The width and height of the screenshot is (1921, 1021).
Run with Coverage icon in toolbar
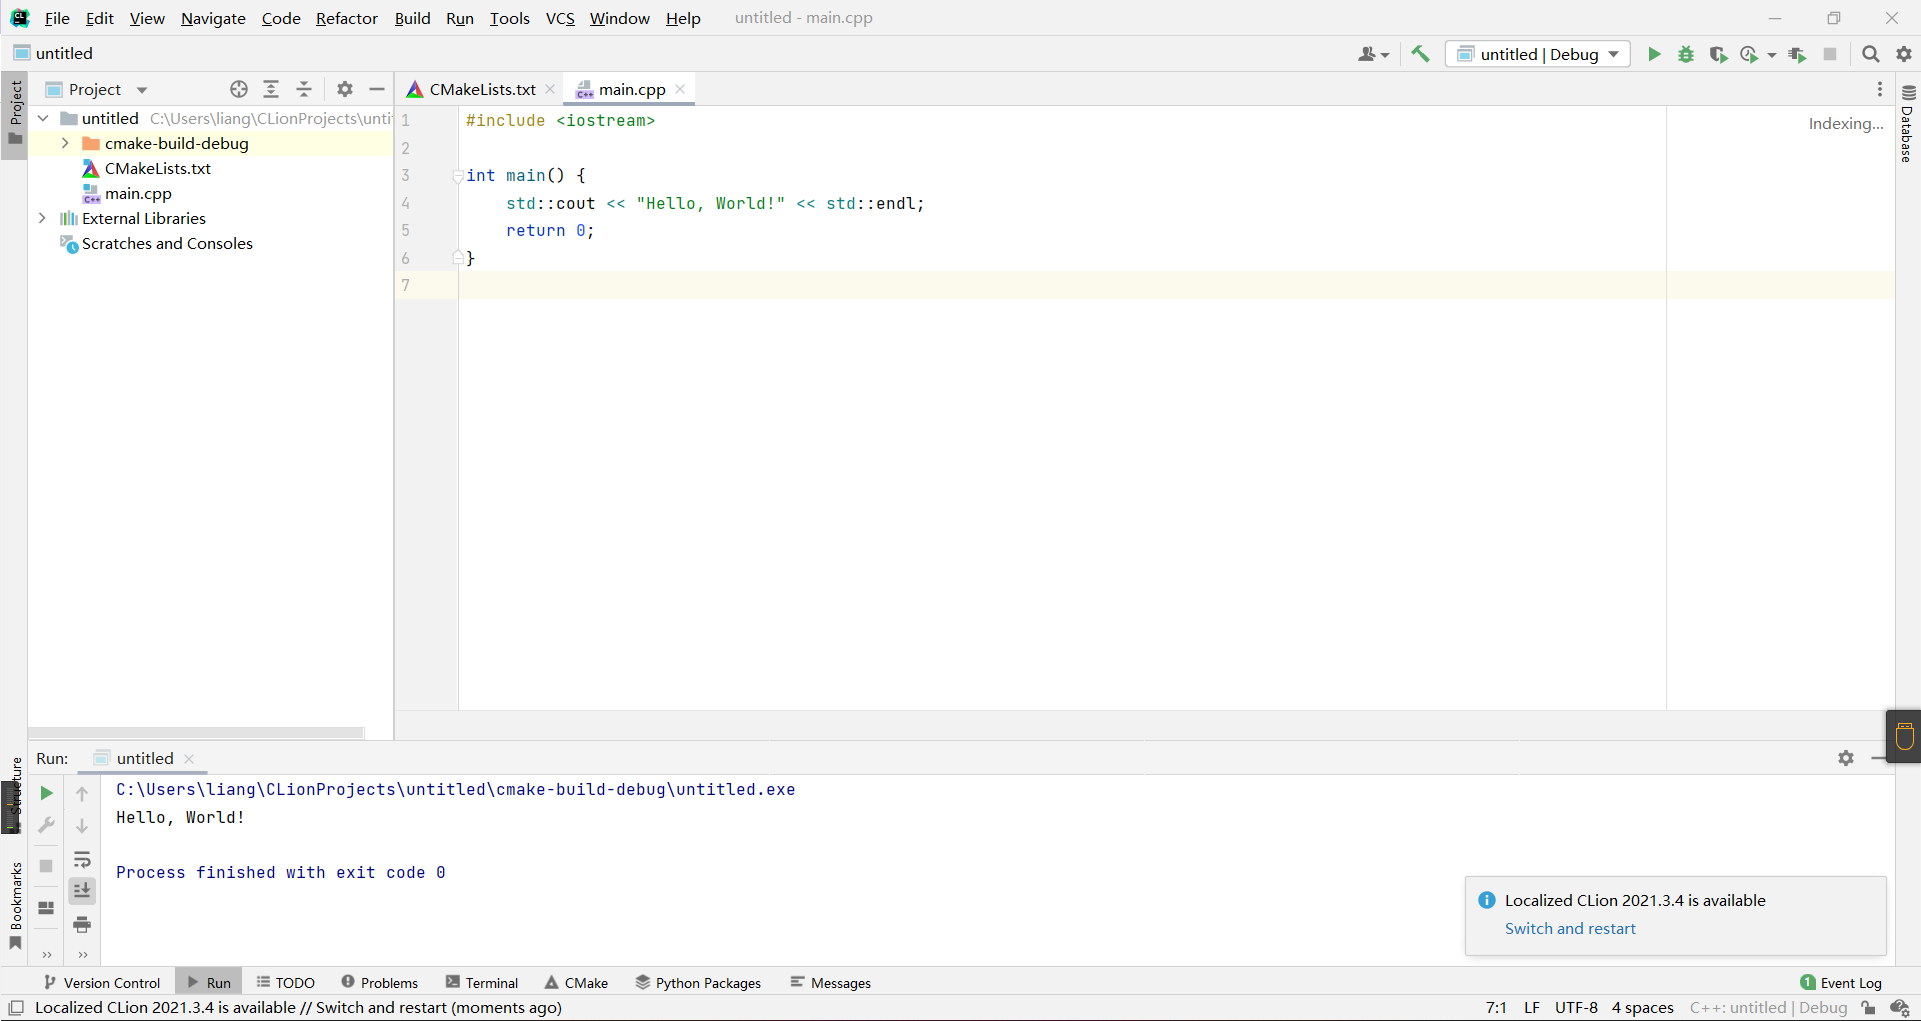click(1718, 54)
